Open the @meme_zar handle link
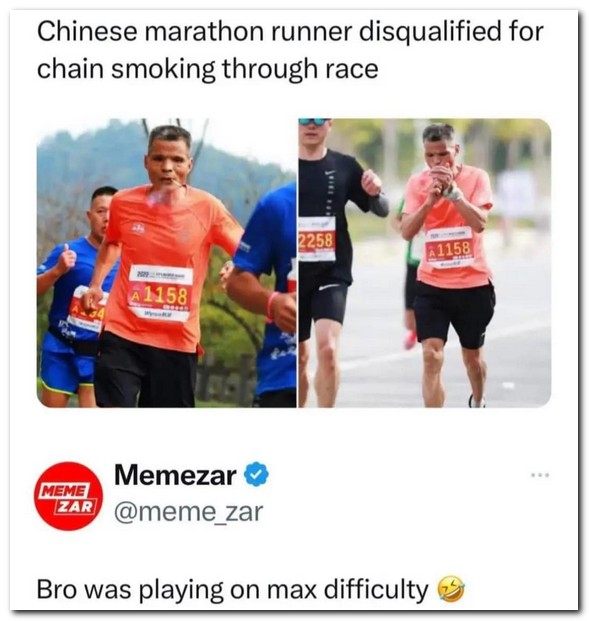The height and width of the screenshot is (621, 589). pos(189,512)
